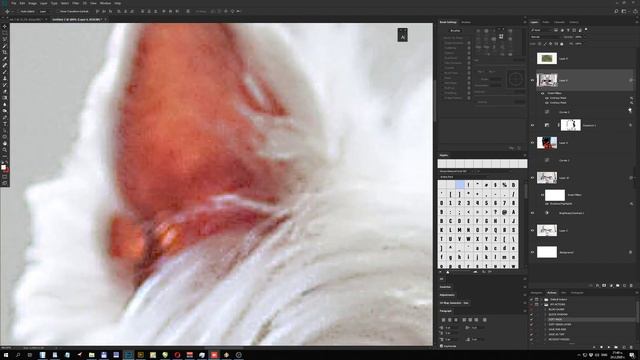Select the Eraser tool
This screenshot has width=640, height=360.
pyautogui.click(x=4, y=92)
